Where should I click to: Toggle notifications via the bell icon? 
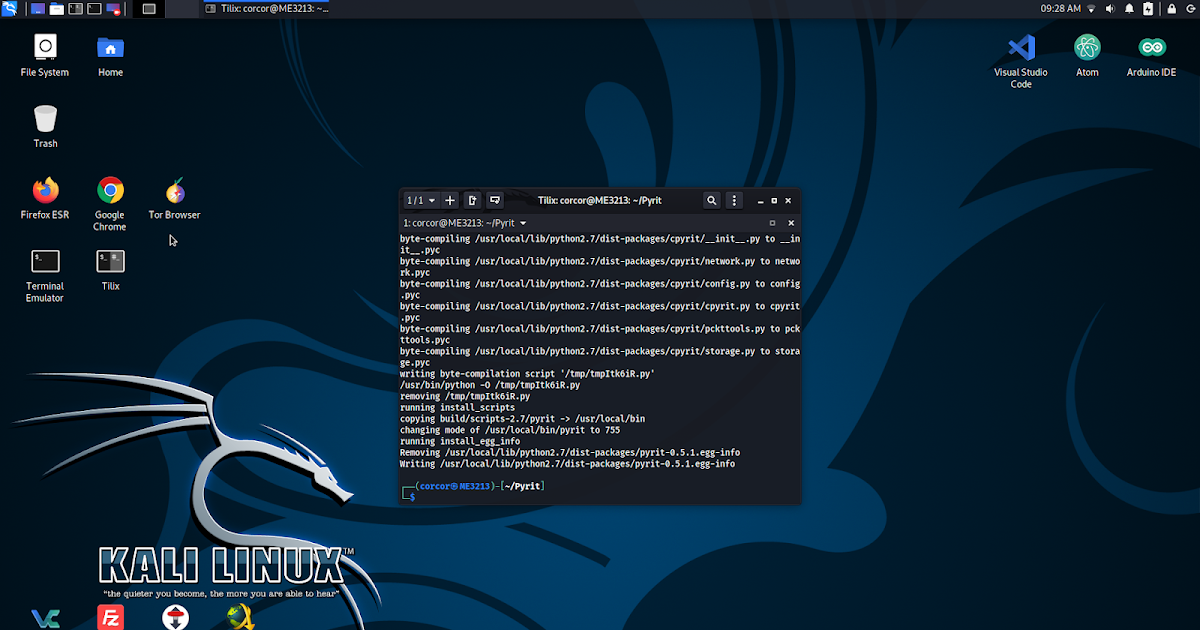point(1130,8)
